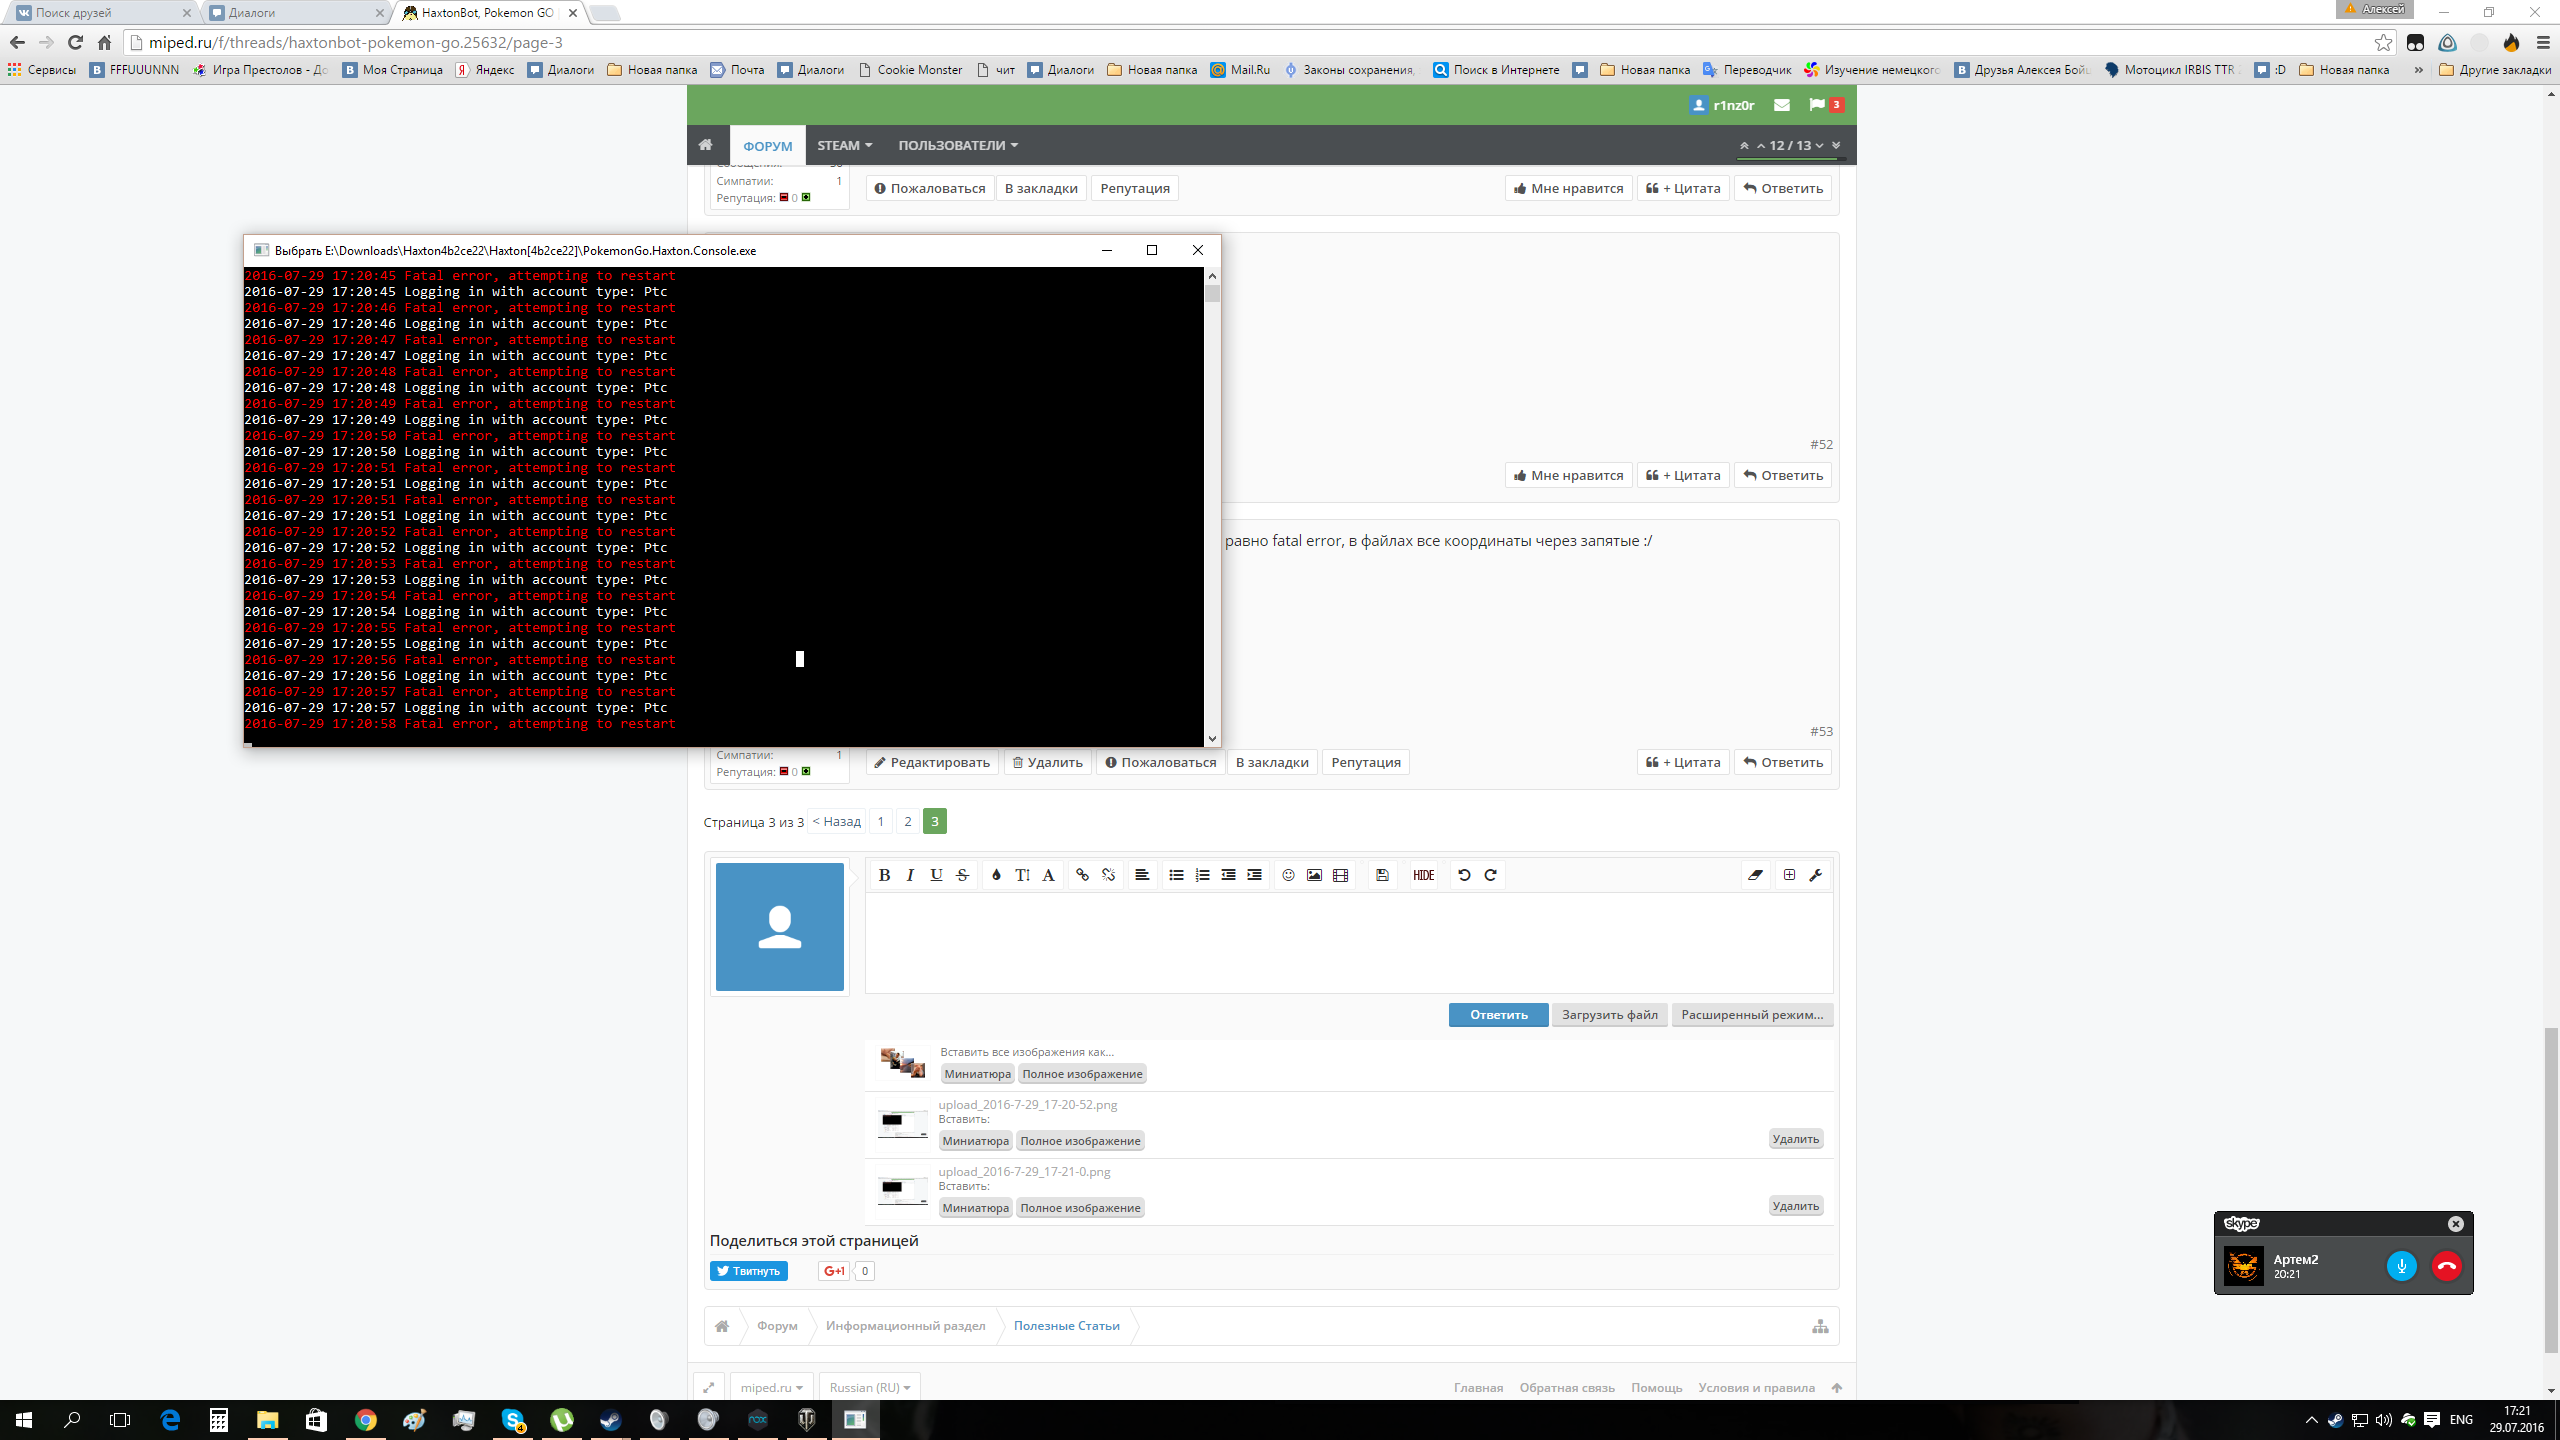Undo last edit in reply editor

(1464, 875)
